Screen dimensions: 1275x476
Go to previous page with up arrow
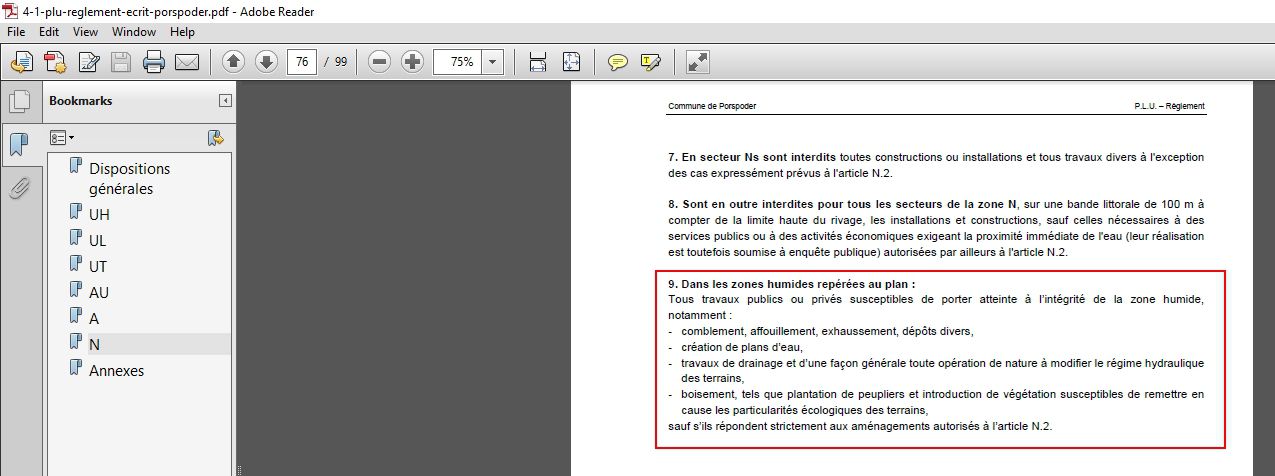[x=234, y=62]
